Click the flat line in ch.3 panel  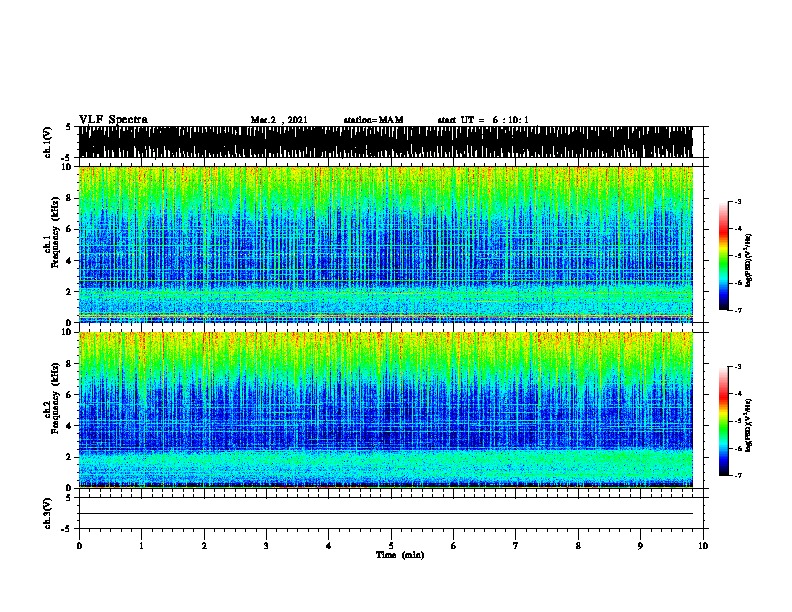click(385, 514)
